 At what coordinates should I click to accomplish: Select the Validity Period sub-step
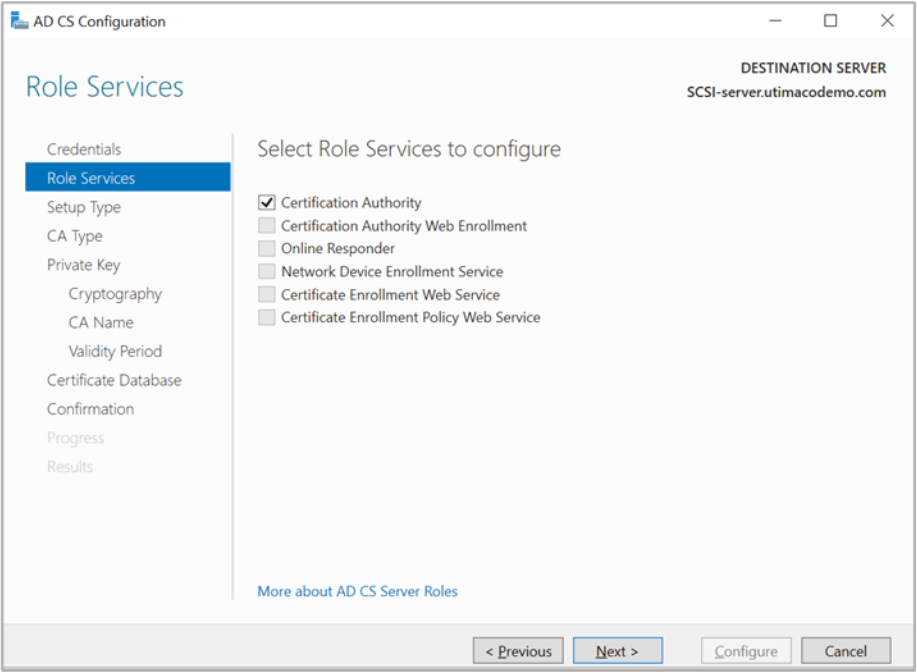[115, 352]
